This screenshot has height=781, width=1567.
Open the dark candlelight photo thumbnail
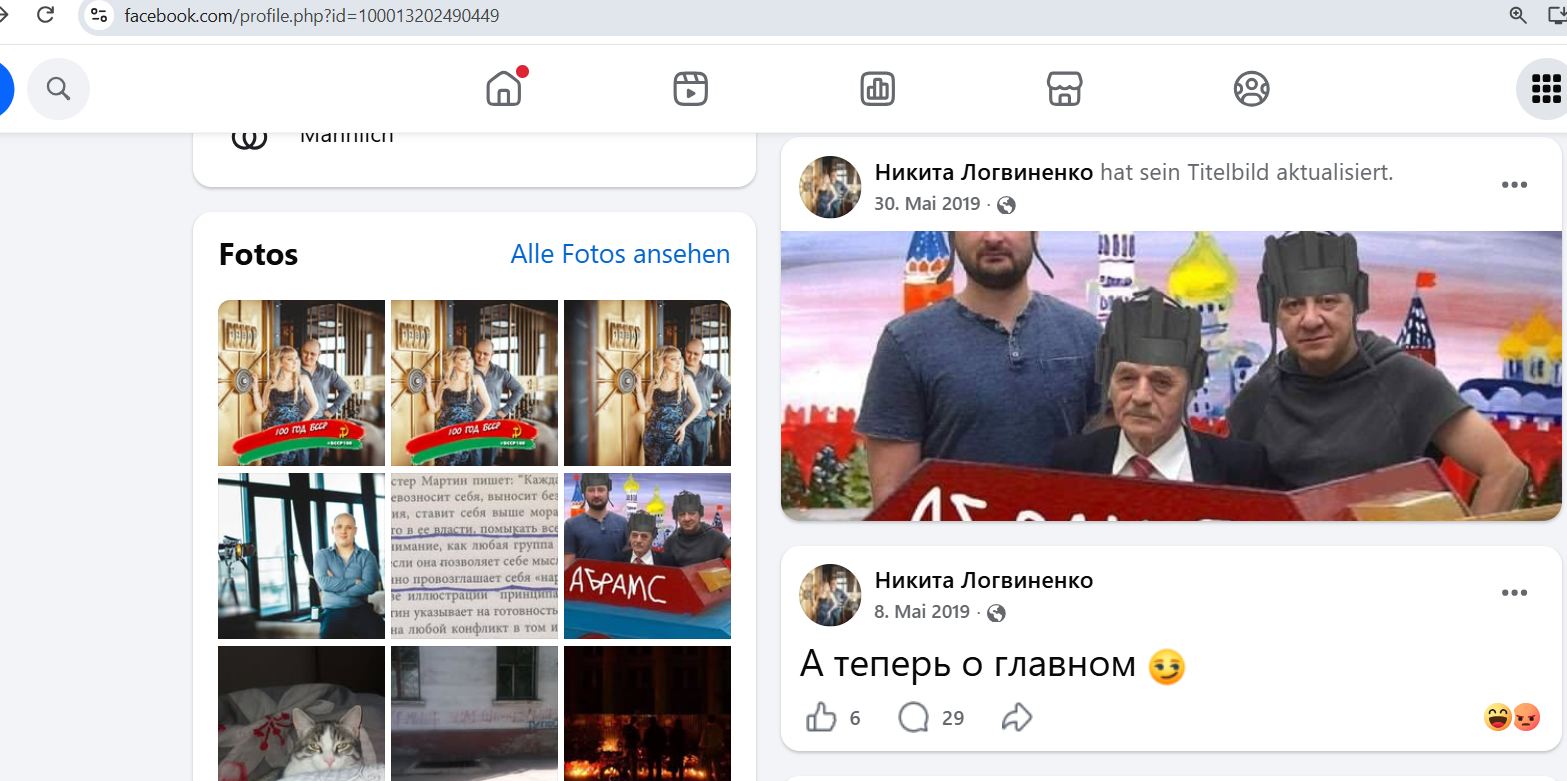[x=647, y=713]
